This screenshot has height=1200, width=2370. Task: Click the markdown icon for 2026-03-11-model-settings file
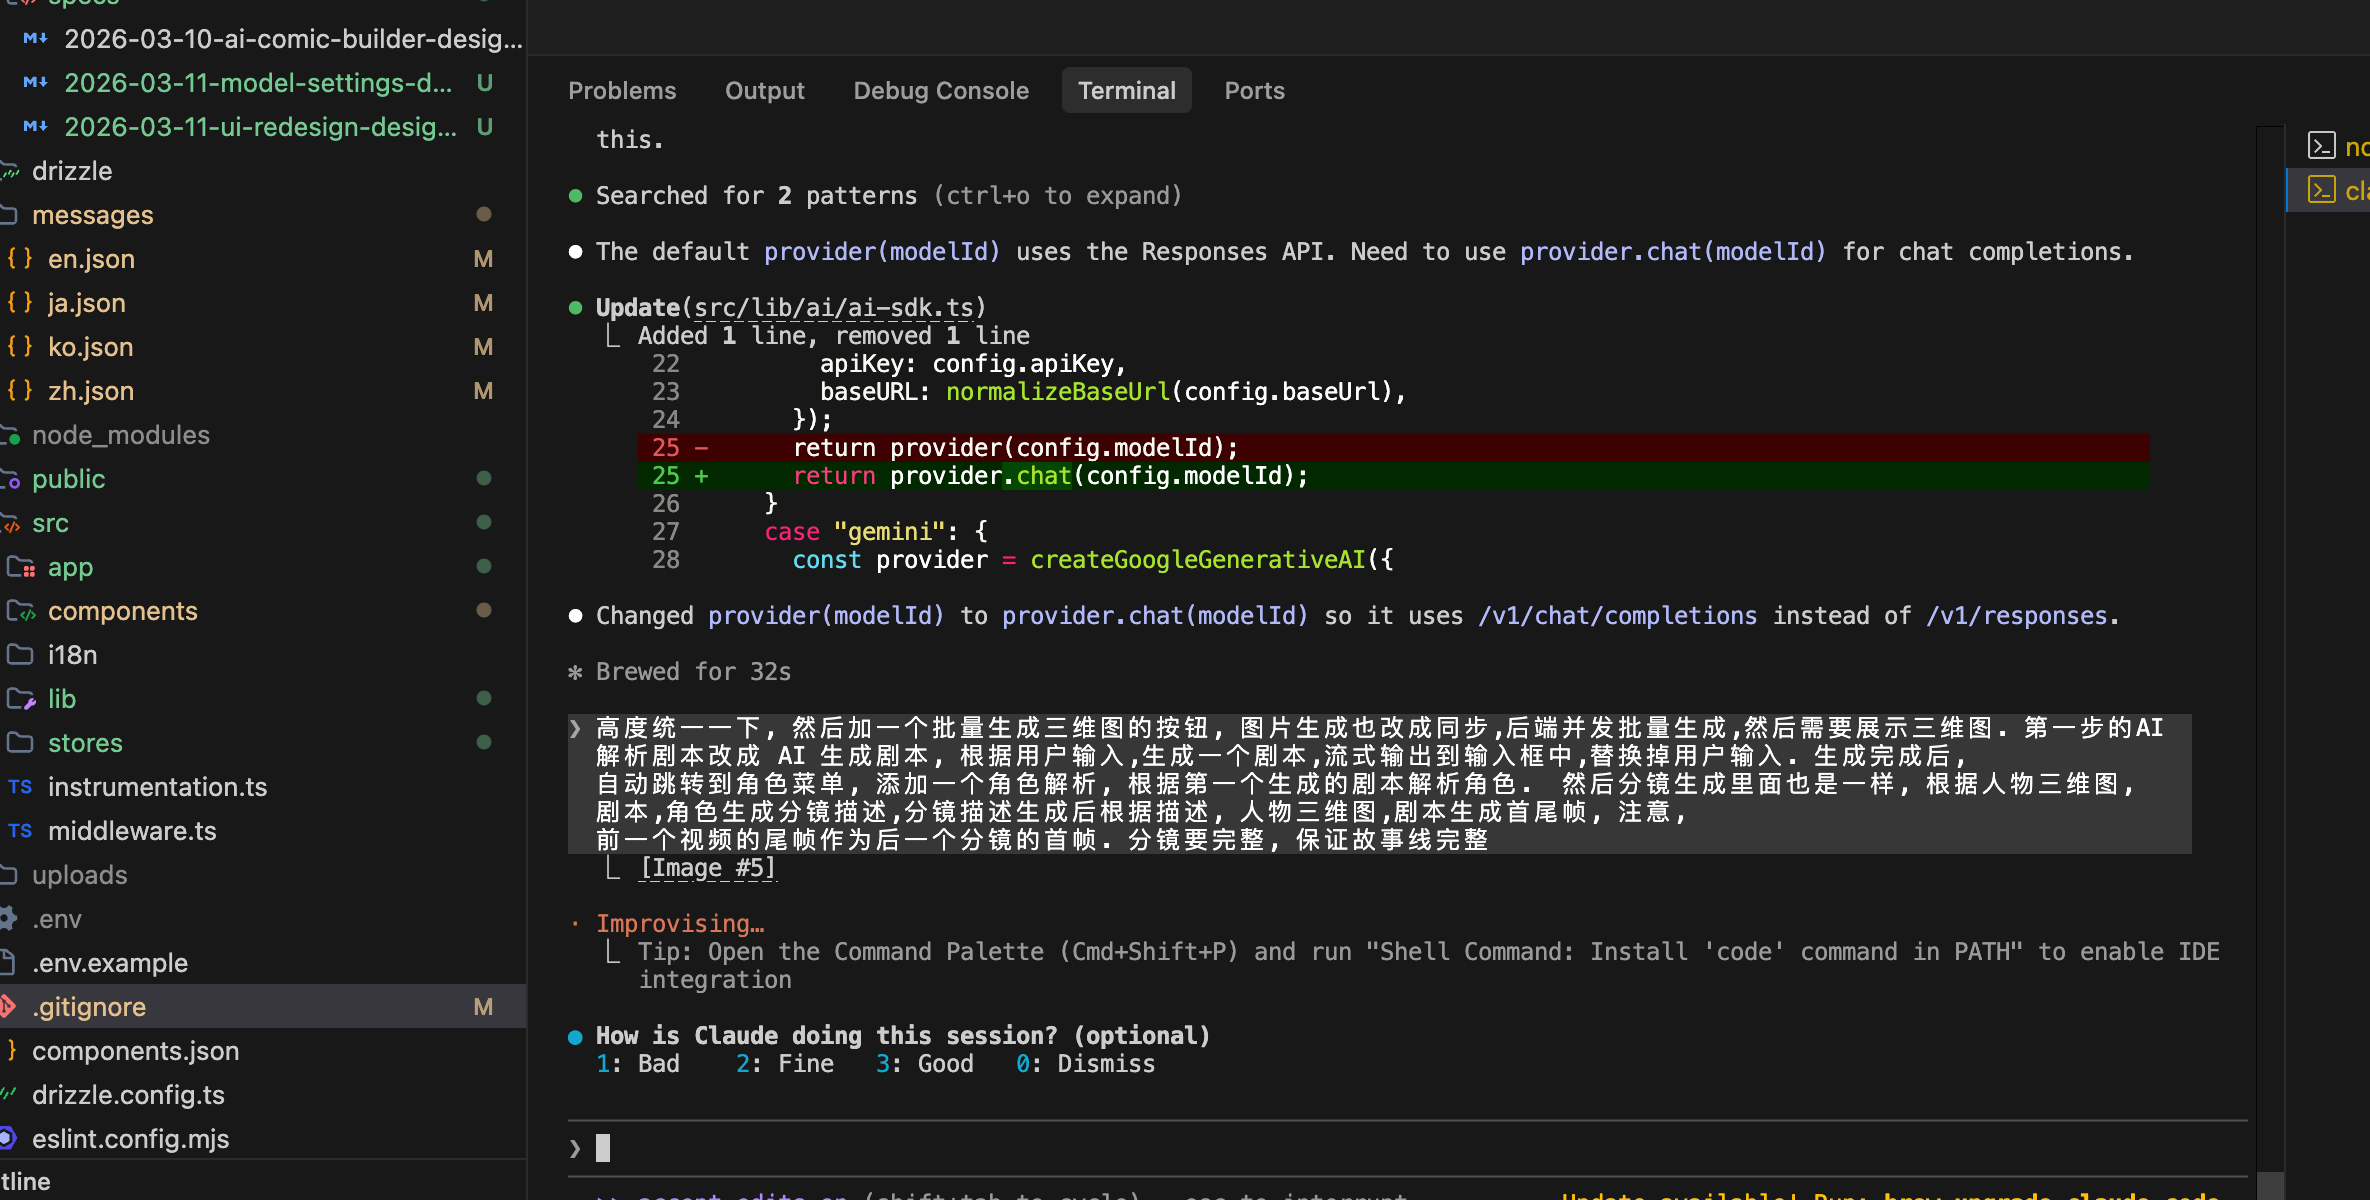coord(35,83)
